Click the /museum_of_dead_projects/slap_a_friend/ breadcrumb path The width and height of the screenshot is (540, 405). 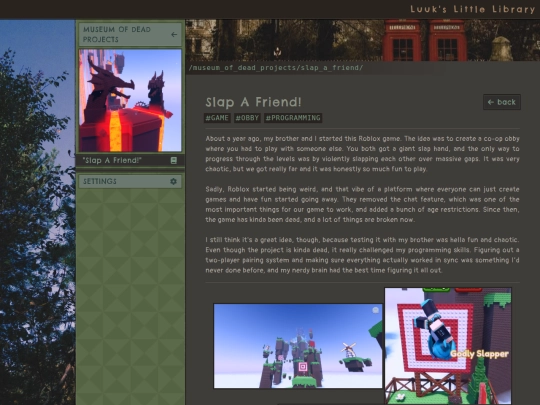pos(276,68)
